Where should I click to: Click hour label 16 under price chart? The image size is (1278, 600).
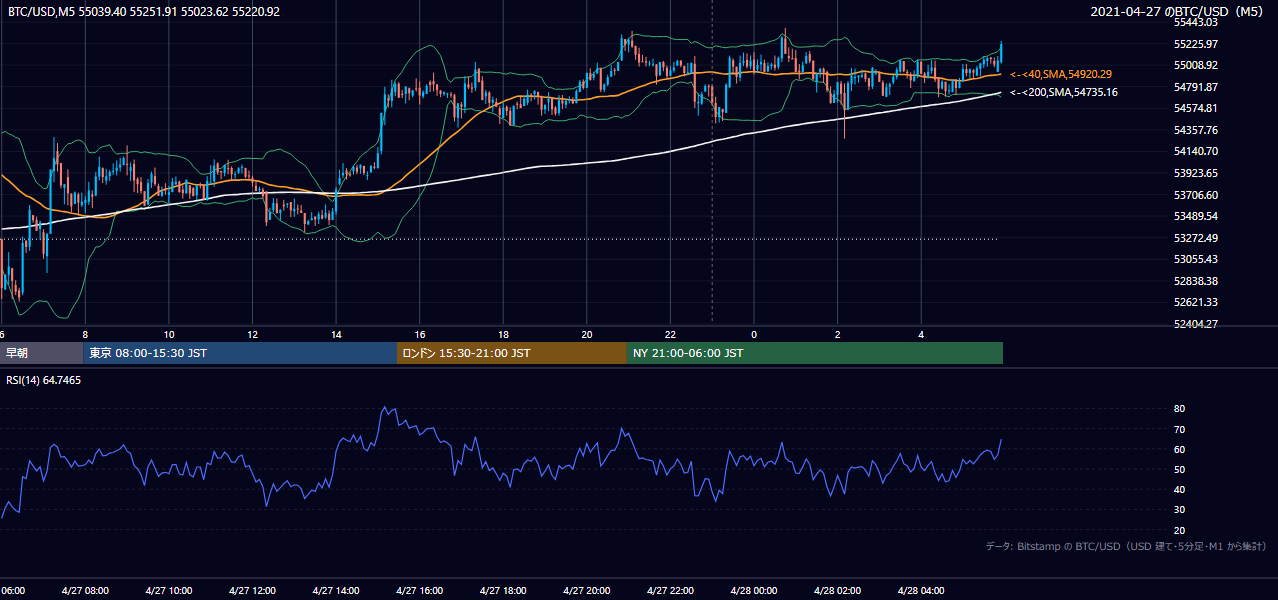420,334
